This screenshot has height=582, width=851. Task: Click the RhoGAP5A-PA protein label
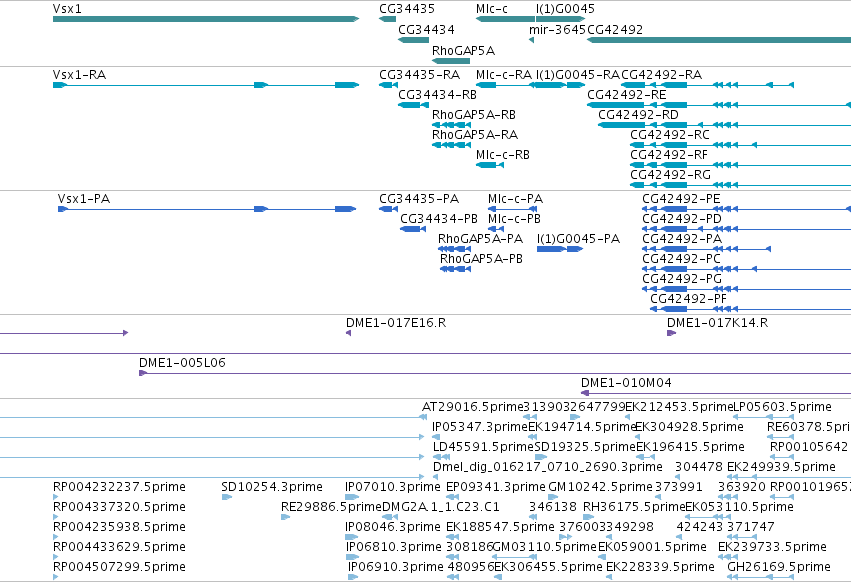[x=480, y=239]
